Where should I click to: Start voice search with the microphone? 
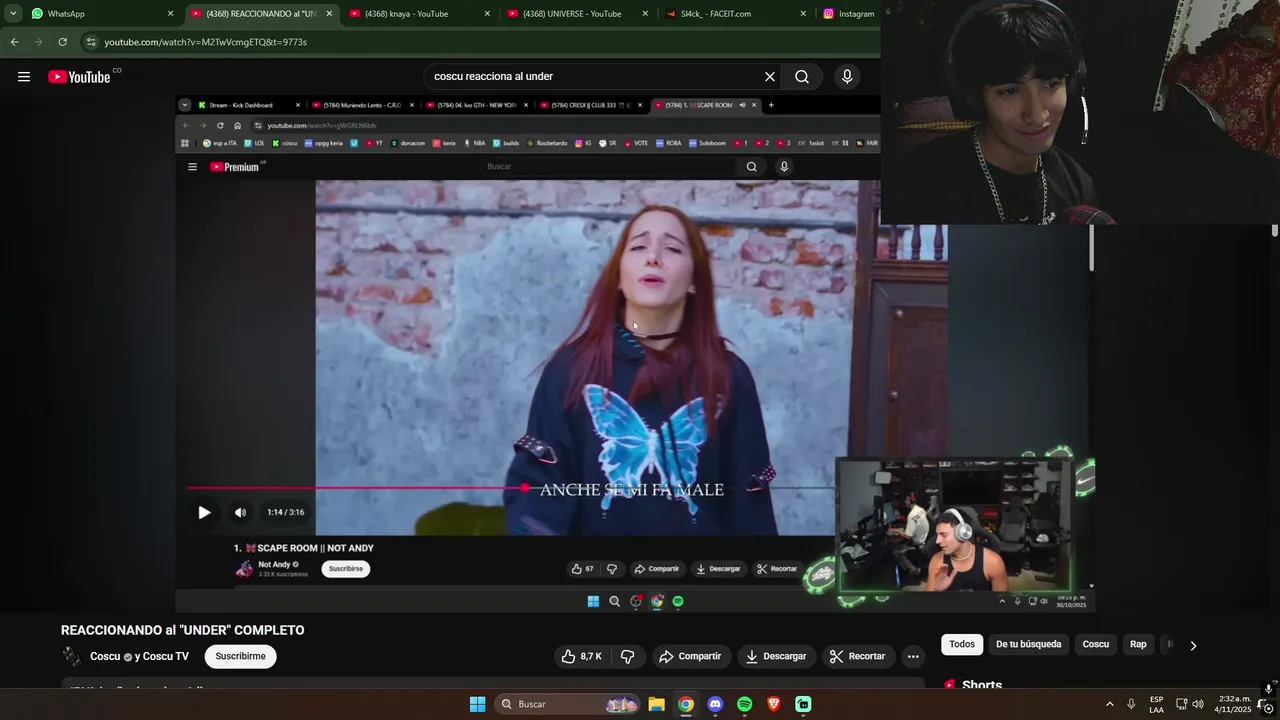[847, 77]
